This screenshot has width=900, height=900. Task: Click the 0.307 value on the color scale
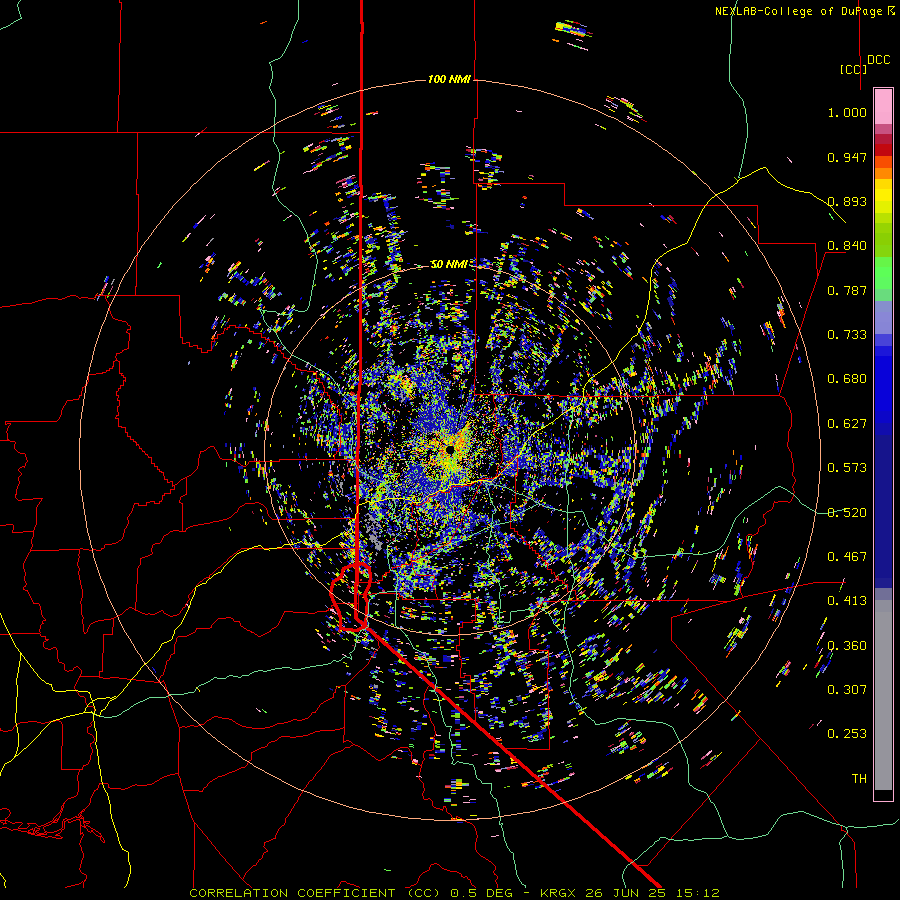847,690
